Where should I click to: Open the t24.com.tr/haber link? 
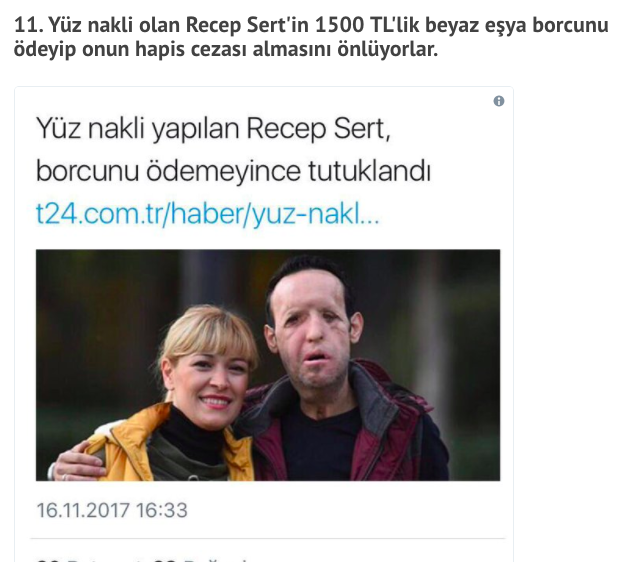[208, 214]
